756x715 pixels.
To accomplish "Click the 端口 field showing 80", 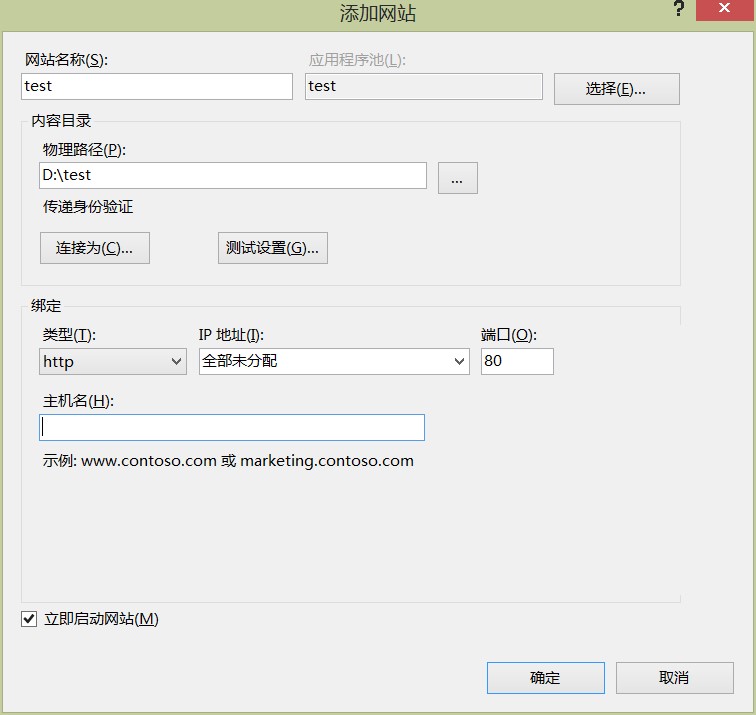I will [517, 362].
